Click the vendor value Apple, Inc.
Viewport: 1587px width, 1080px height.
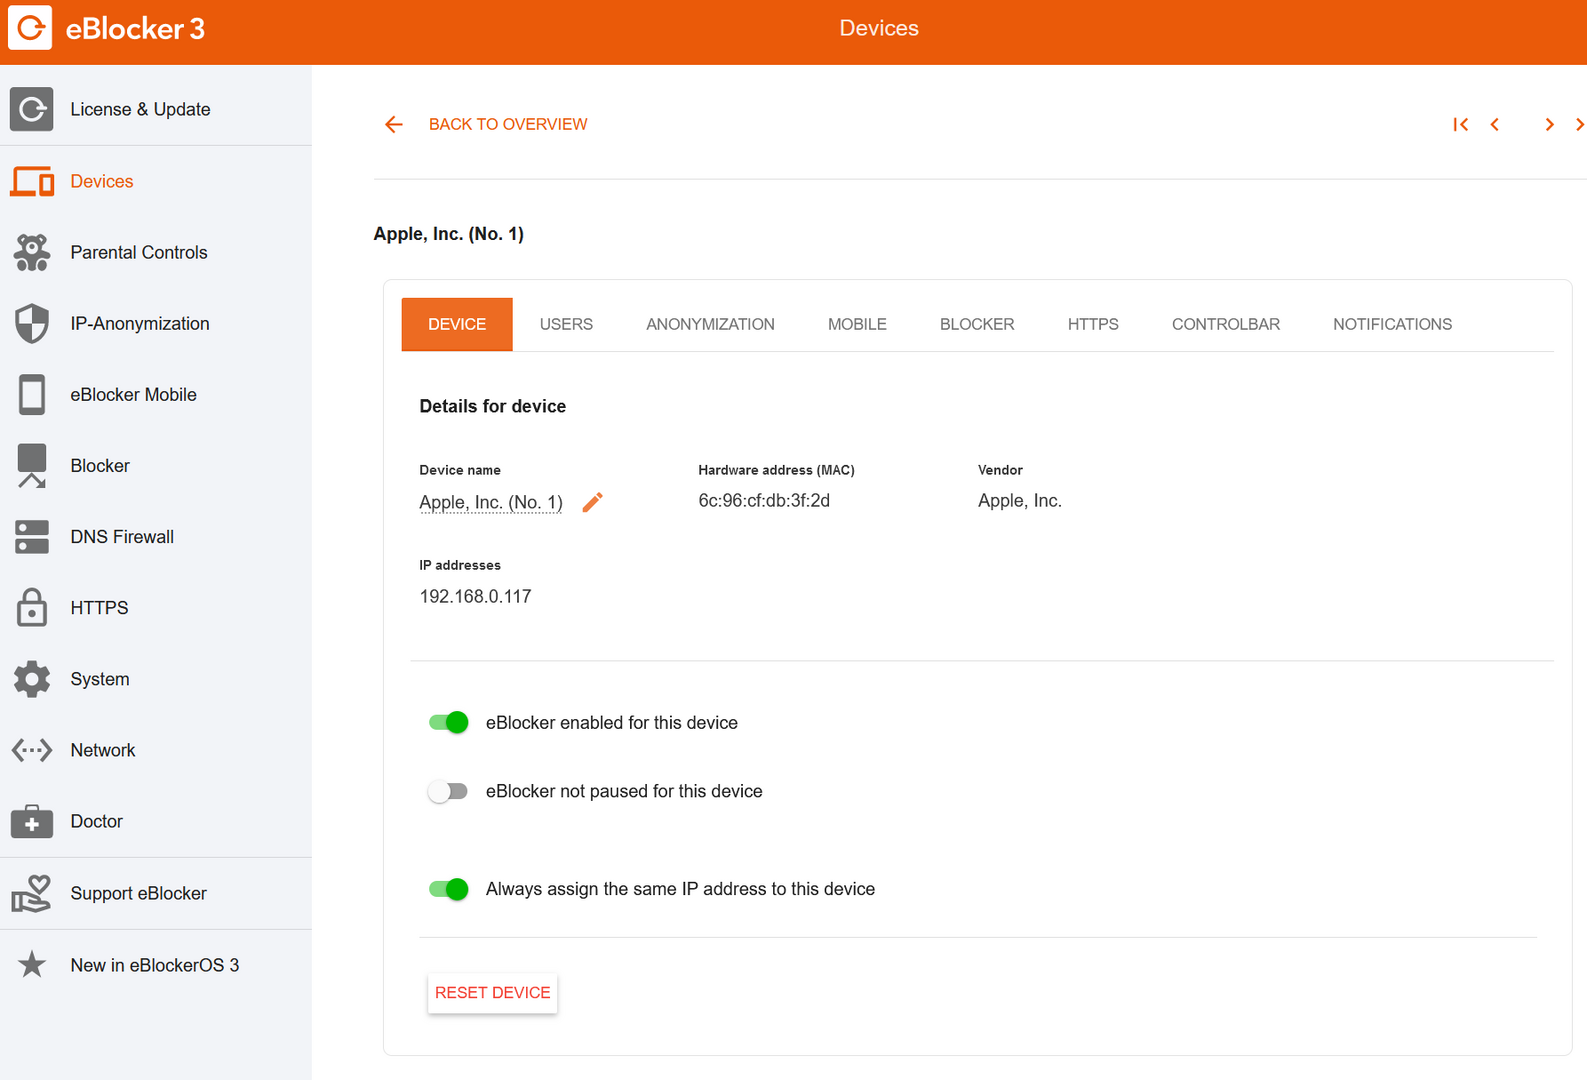1020,501
